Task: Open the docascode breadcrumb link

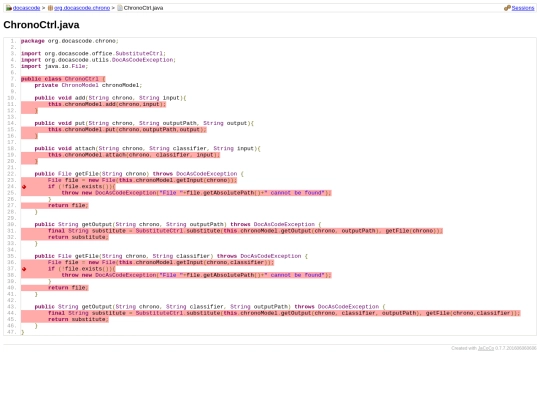Action: pos(27,8)
